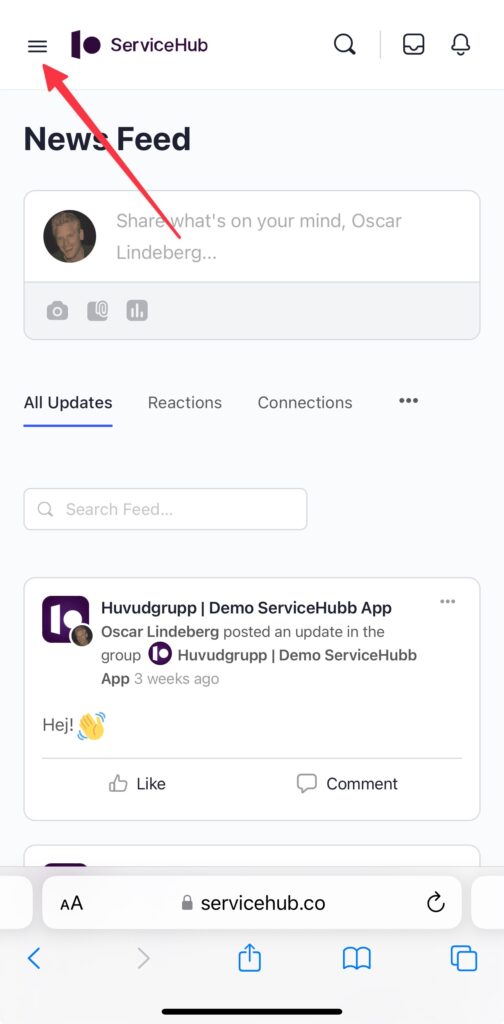This screenshot has width=504, height=1024.
Task: Attach a photo using camera icon
Action: (57, 311)
